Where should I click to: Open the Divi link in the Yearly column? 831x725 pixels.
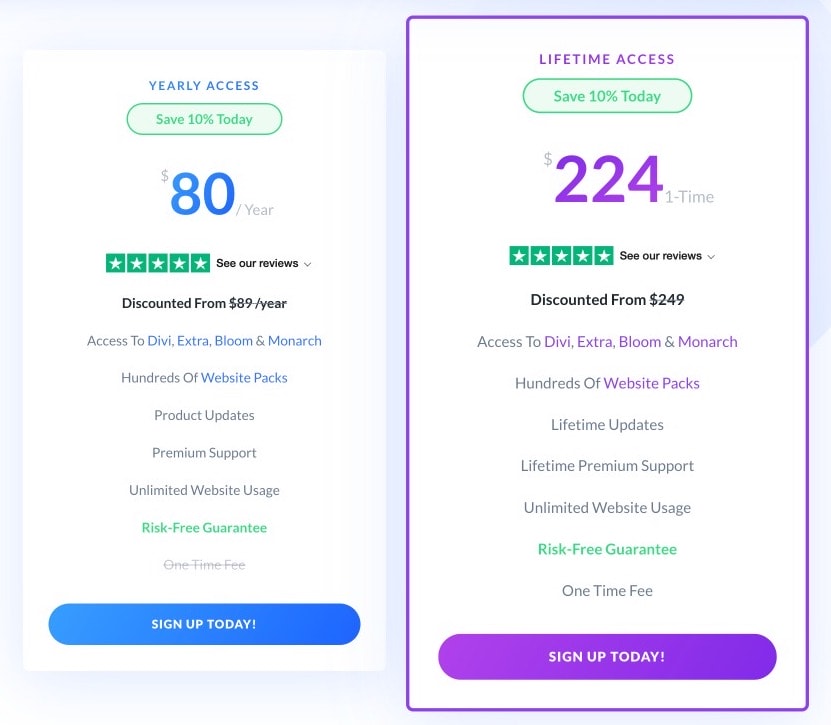(158, 340)
